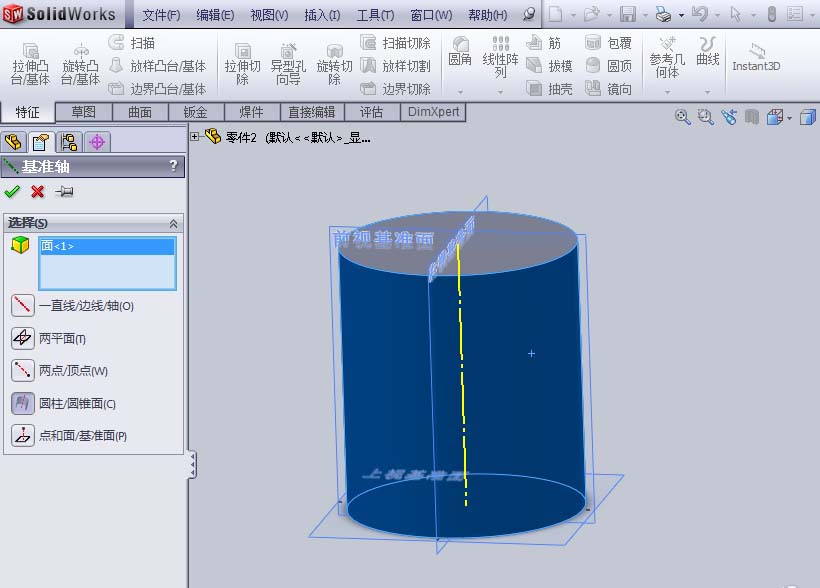Viewport: 820px width, 588px height.
Task: Click the Extruded Cut (拉伸切除) tool
Action: 242,64
